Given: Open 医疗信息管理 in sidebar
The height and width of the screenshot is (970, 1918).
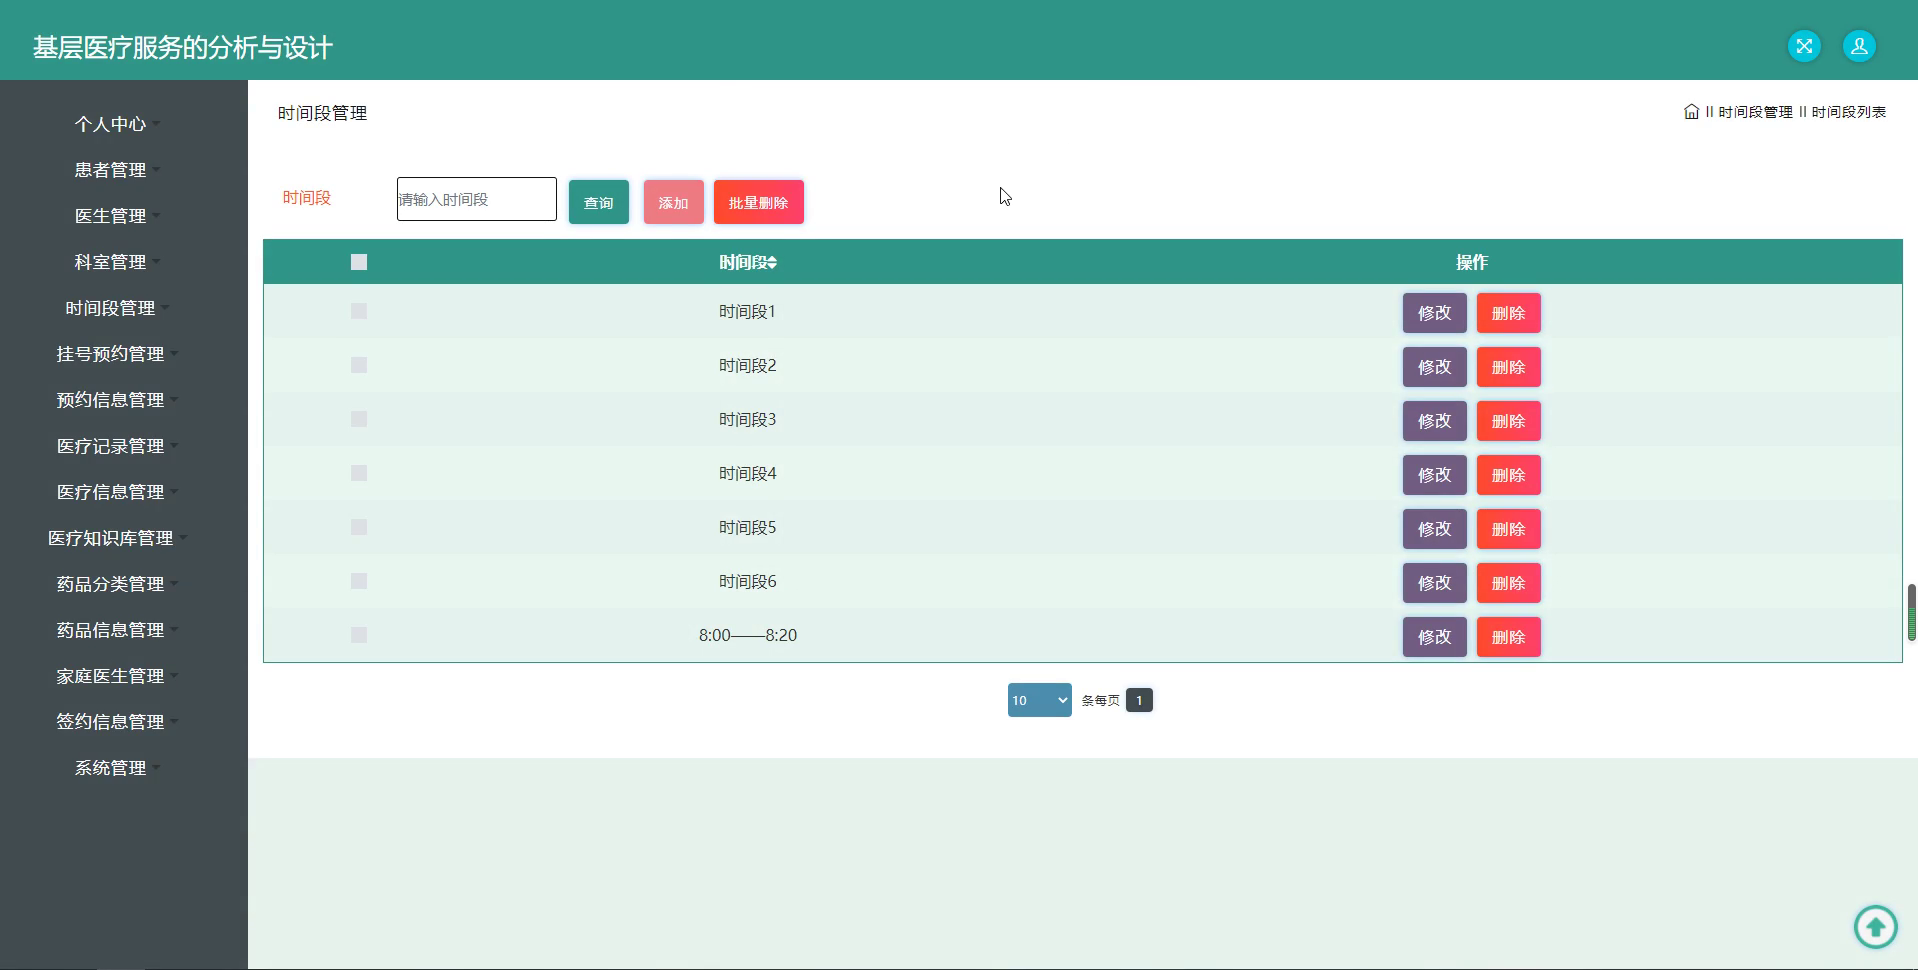Looking at the screenshot, I should 117,492.
